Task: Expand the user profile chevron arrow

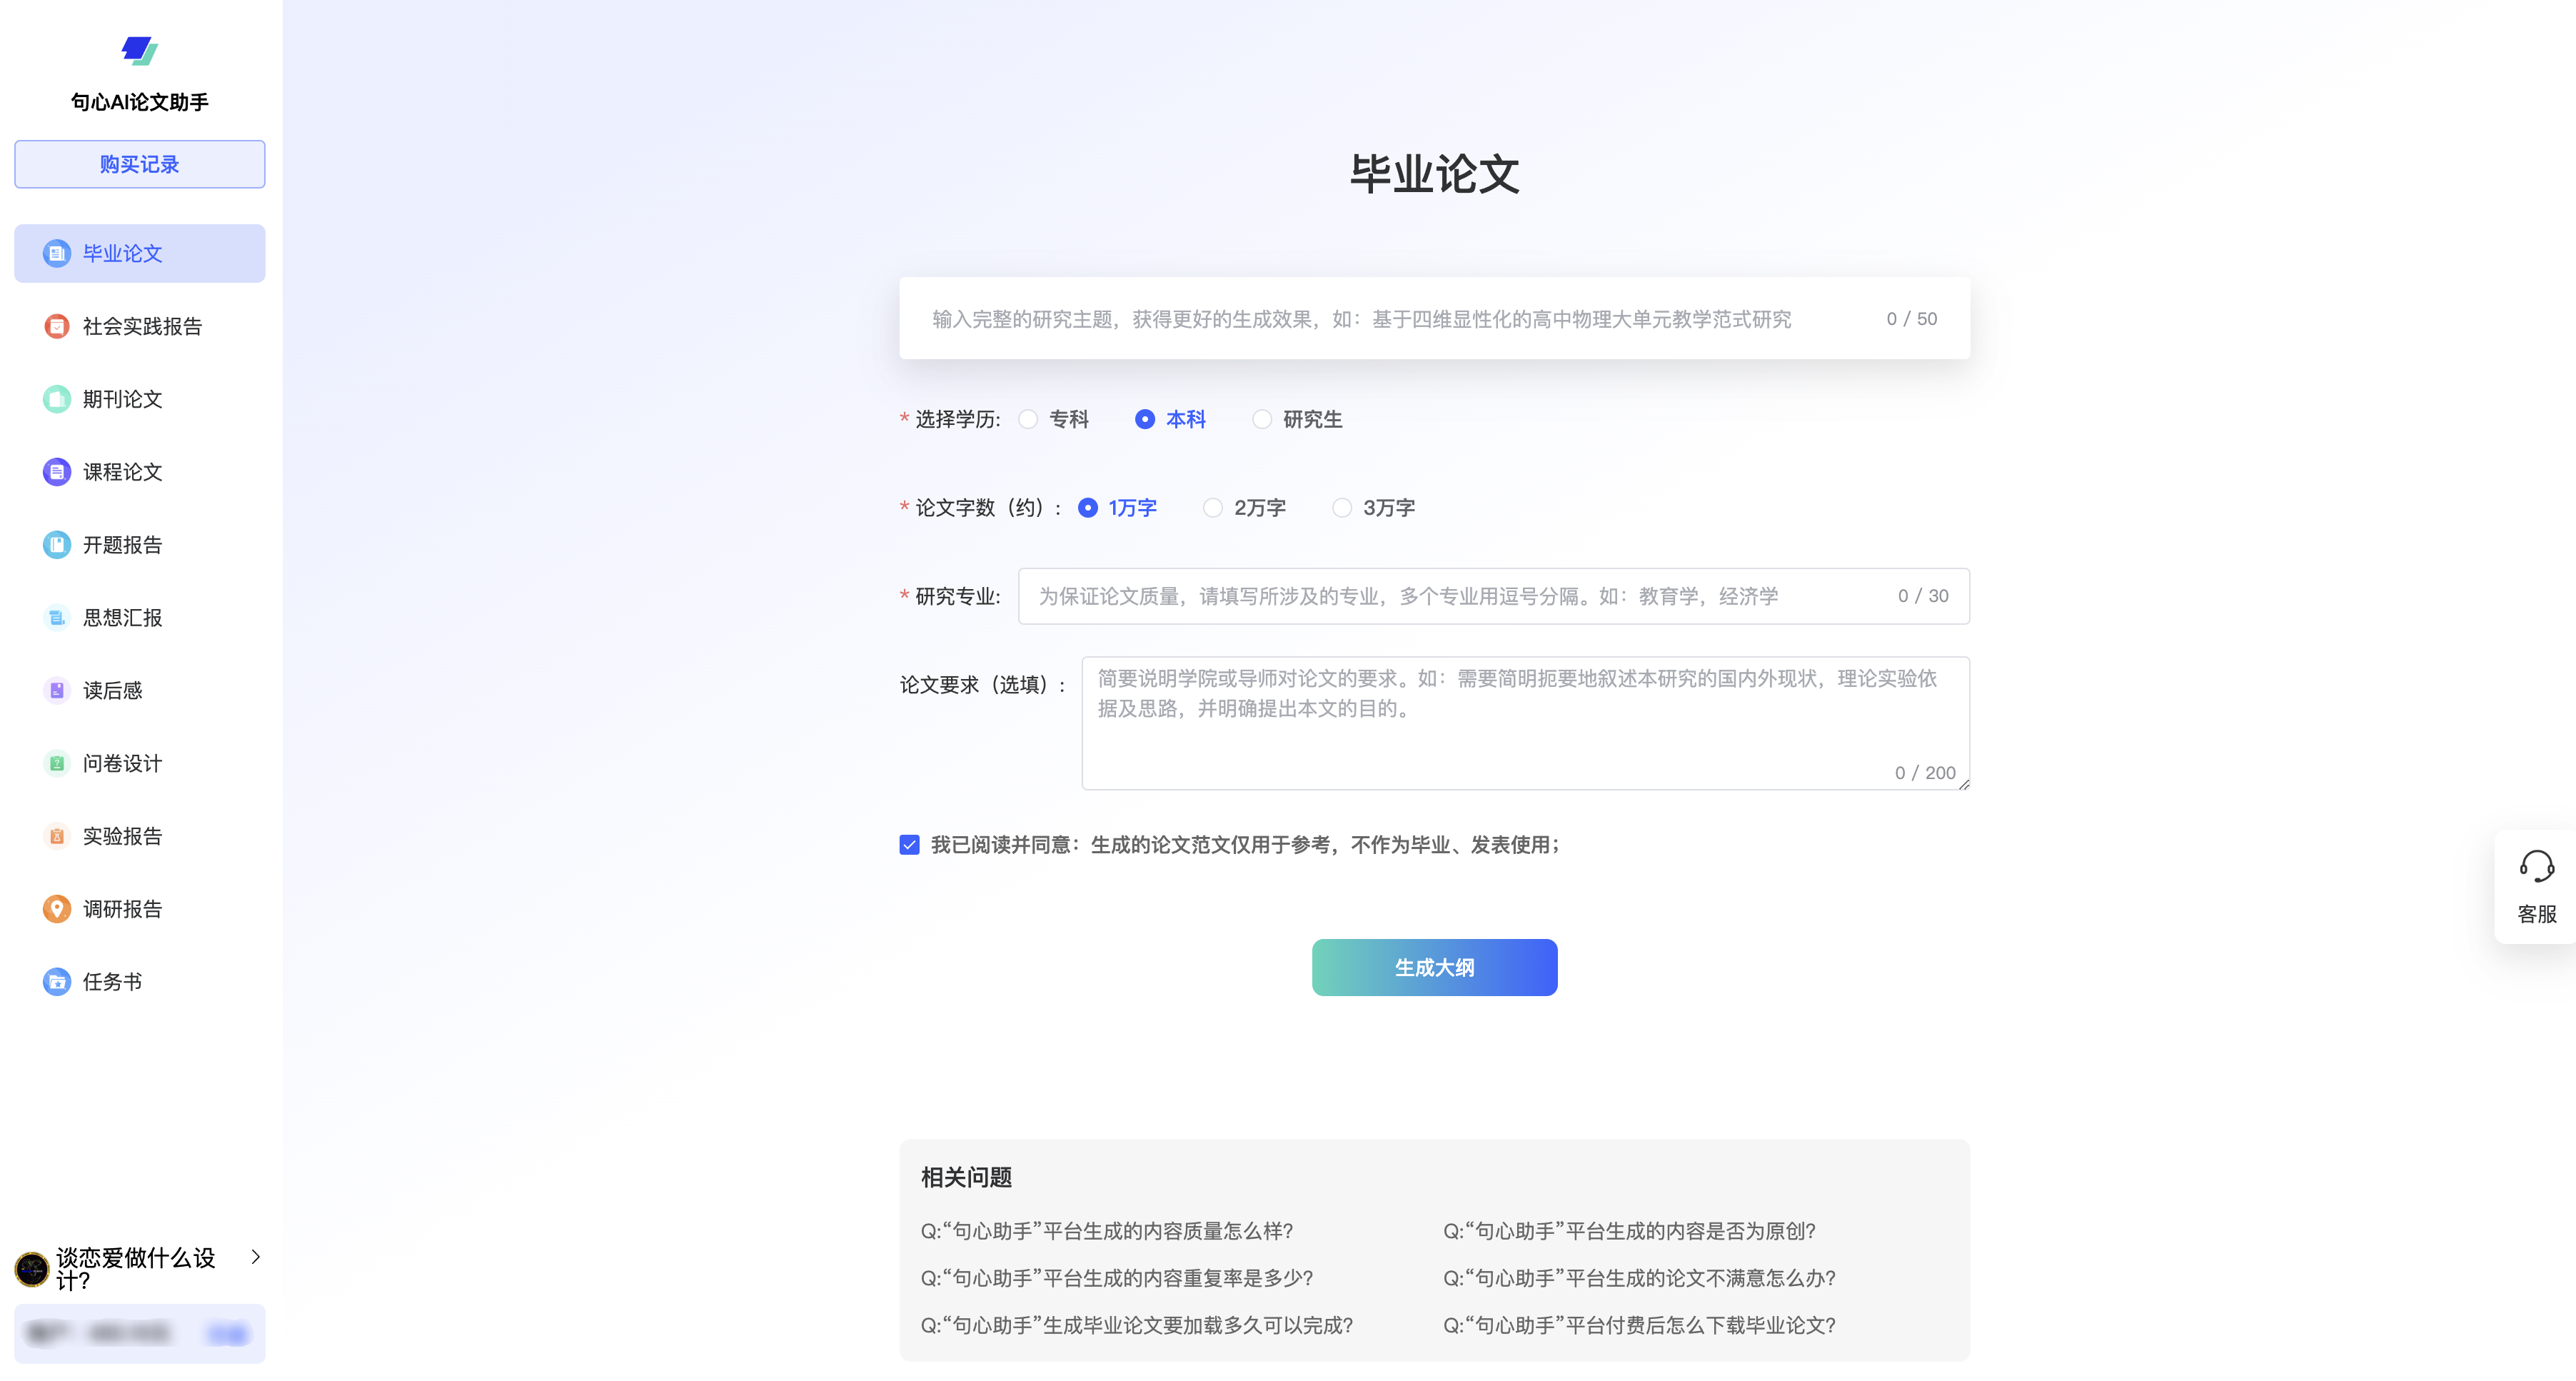Action: [x=256, y=1257]
